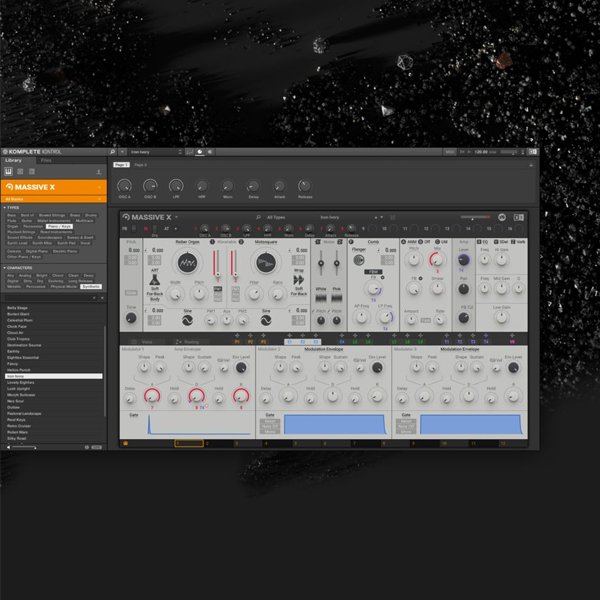Toggle the Electric Piano subtype tag
Image resolution: width=600 pixels, height=600 pixels.
pyautogui.click(x=65, y=251)
